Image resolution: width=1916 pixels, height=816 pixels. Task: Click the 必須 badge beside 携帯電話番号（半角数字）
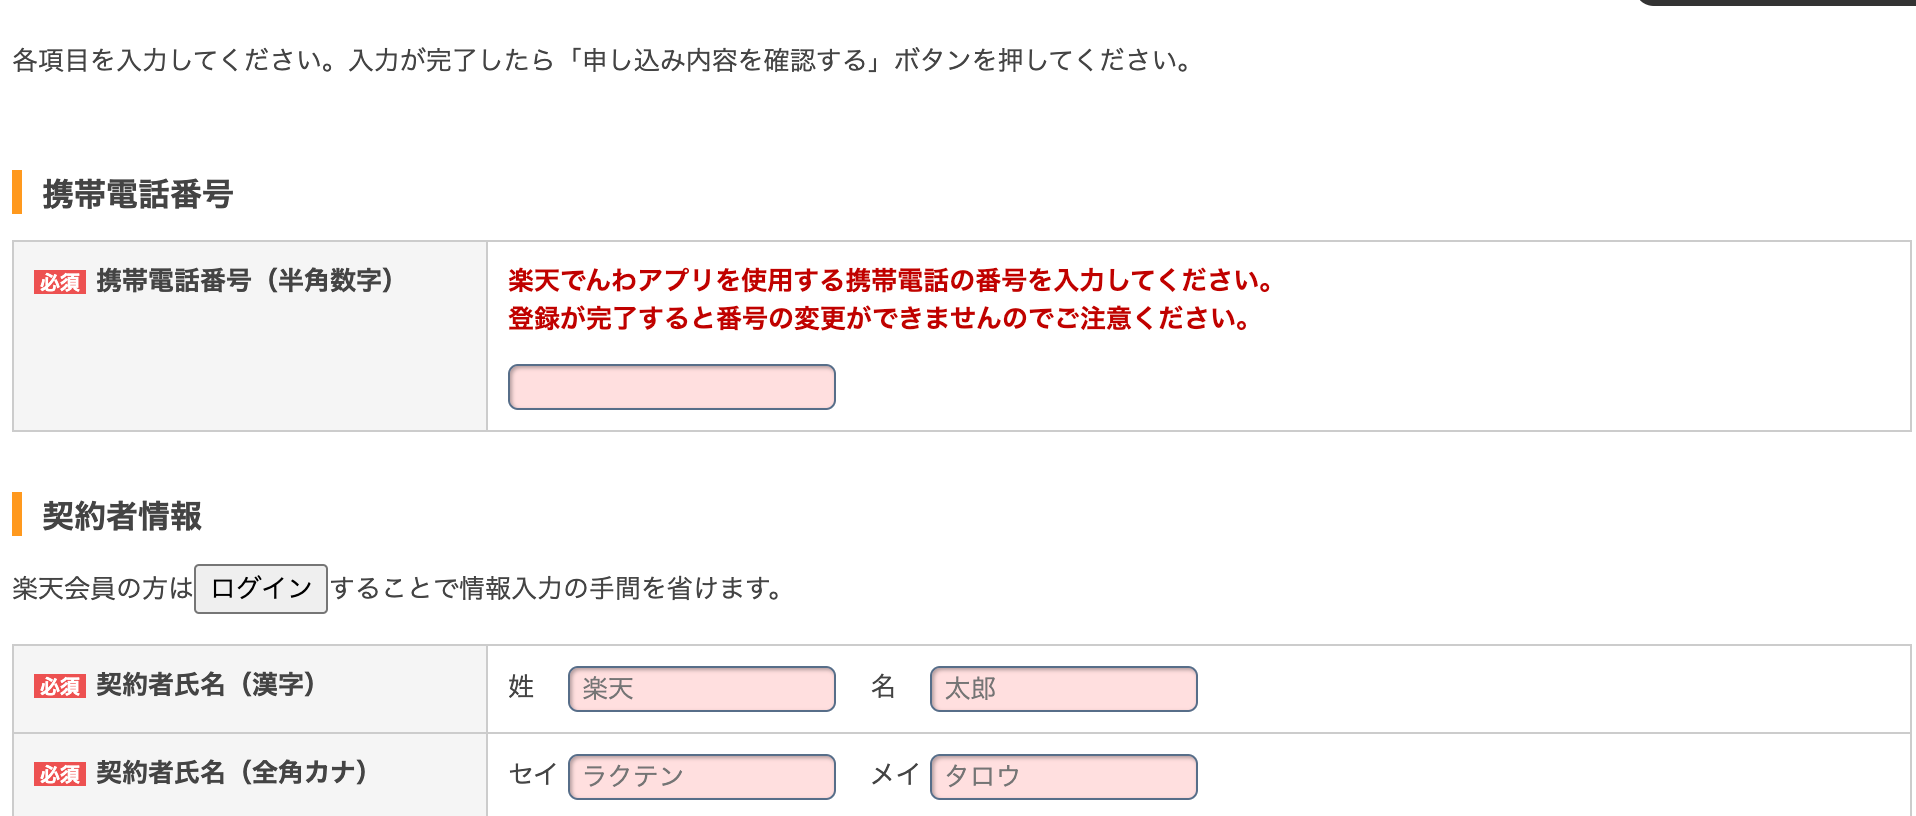click(60, 282)
